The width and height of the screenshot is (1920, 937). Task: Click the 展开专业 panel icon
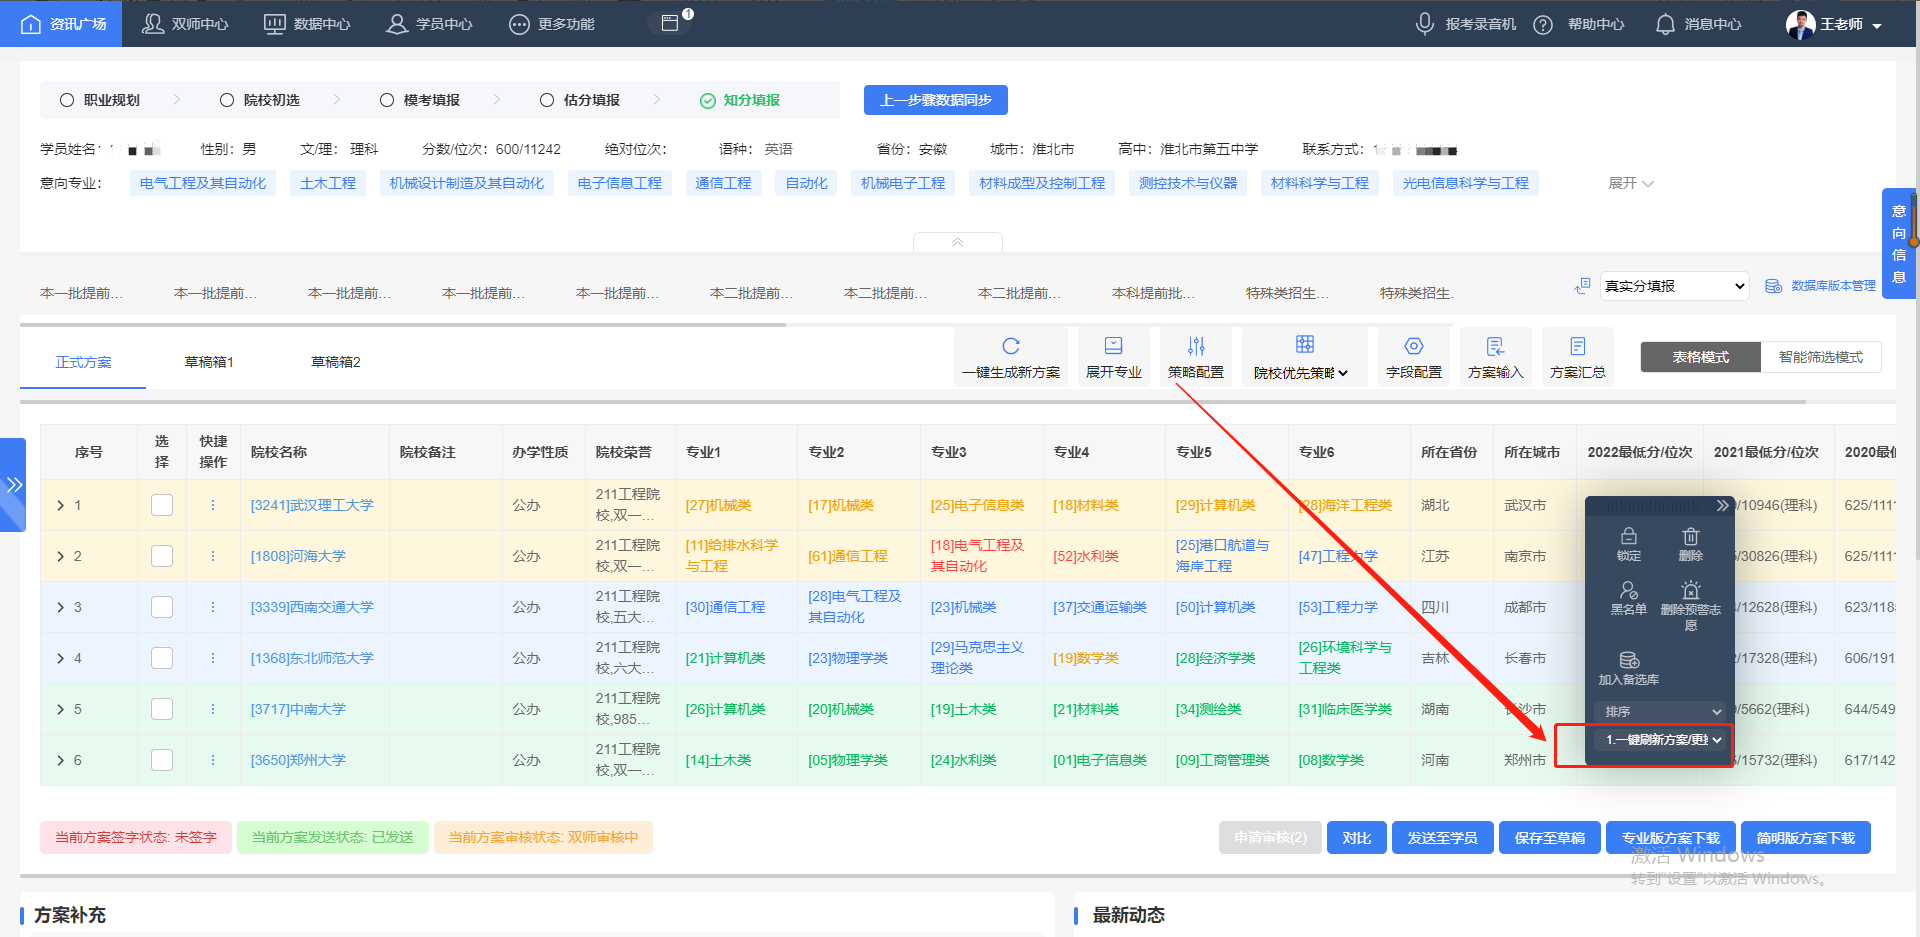[1113, 345]
